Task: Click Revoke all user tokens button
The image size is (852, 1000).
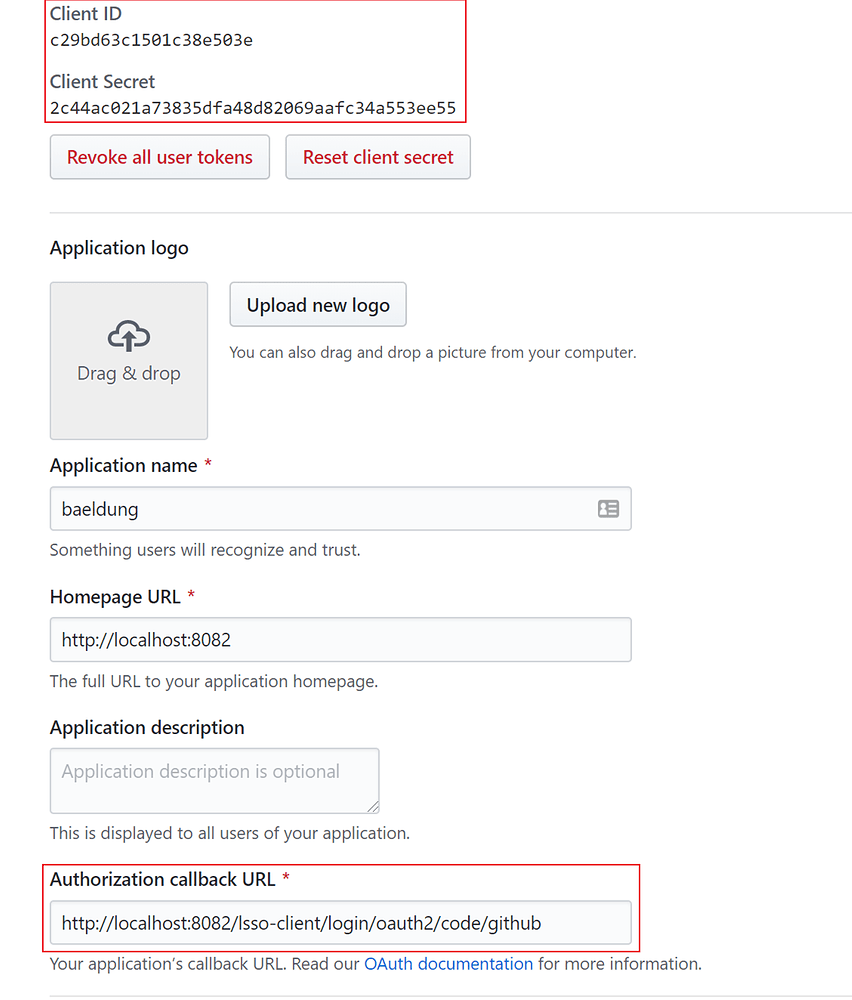Action: (x=160, y=157)
